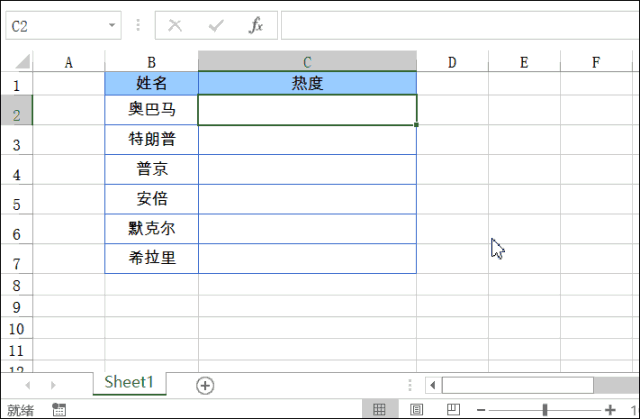Select row 7 header

[x=16, y=259]
